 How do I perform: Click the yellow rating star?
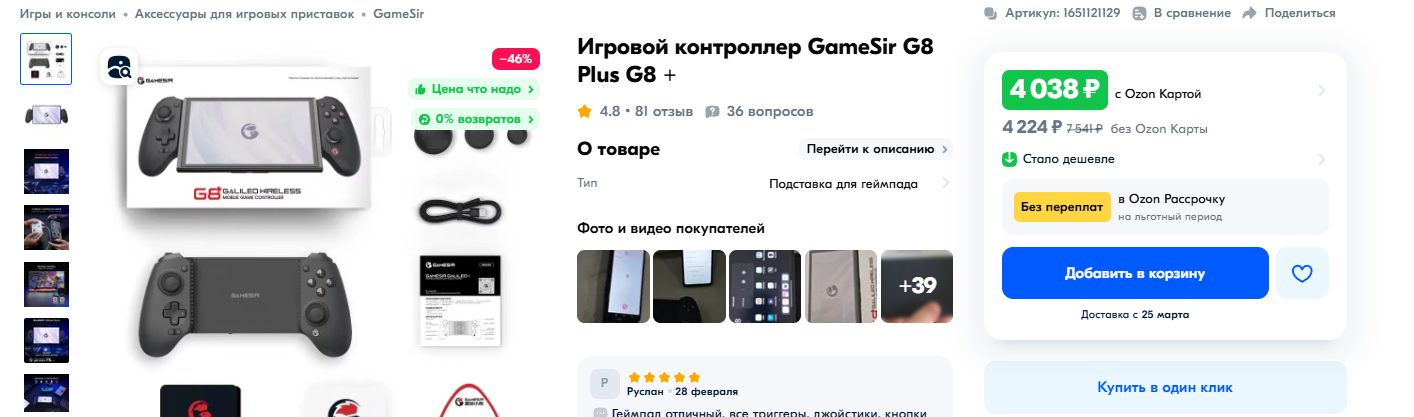(x=585, y=111)
